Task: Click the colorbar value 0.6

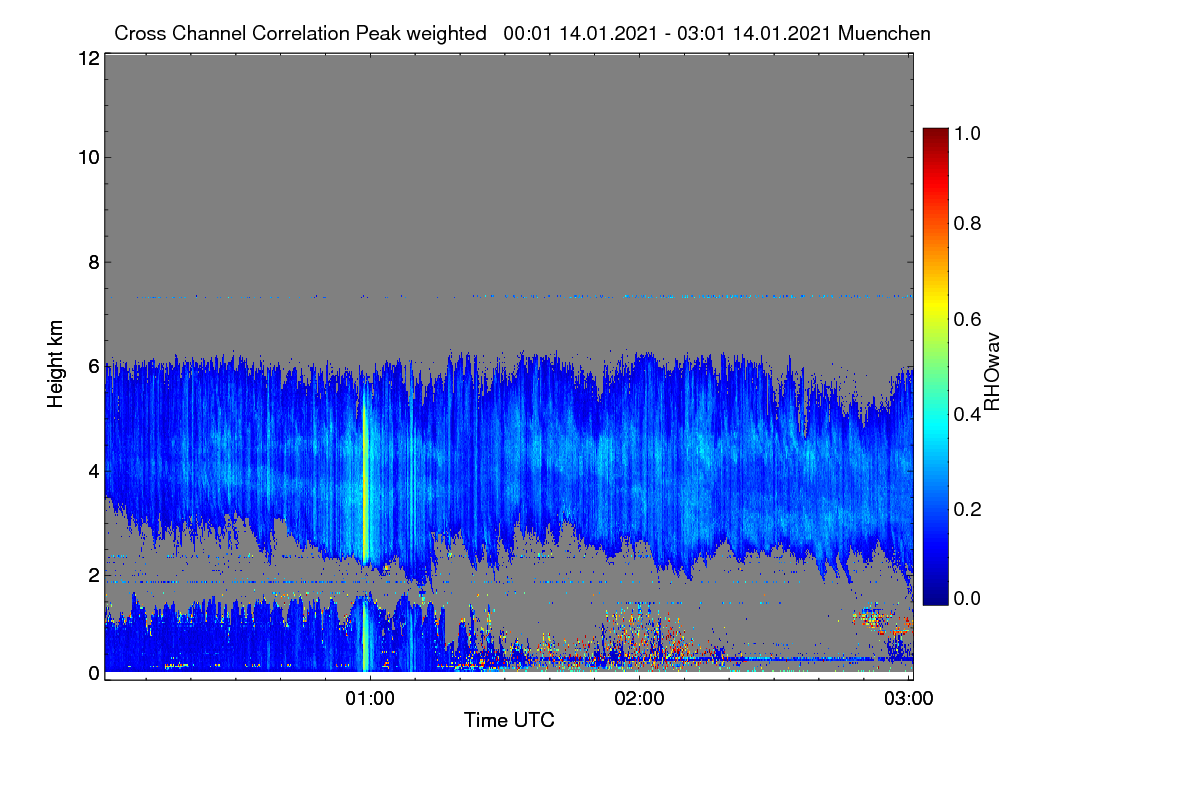Action: [968, 318]
